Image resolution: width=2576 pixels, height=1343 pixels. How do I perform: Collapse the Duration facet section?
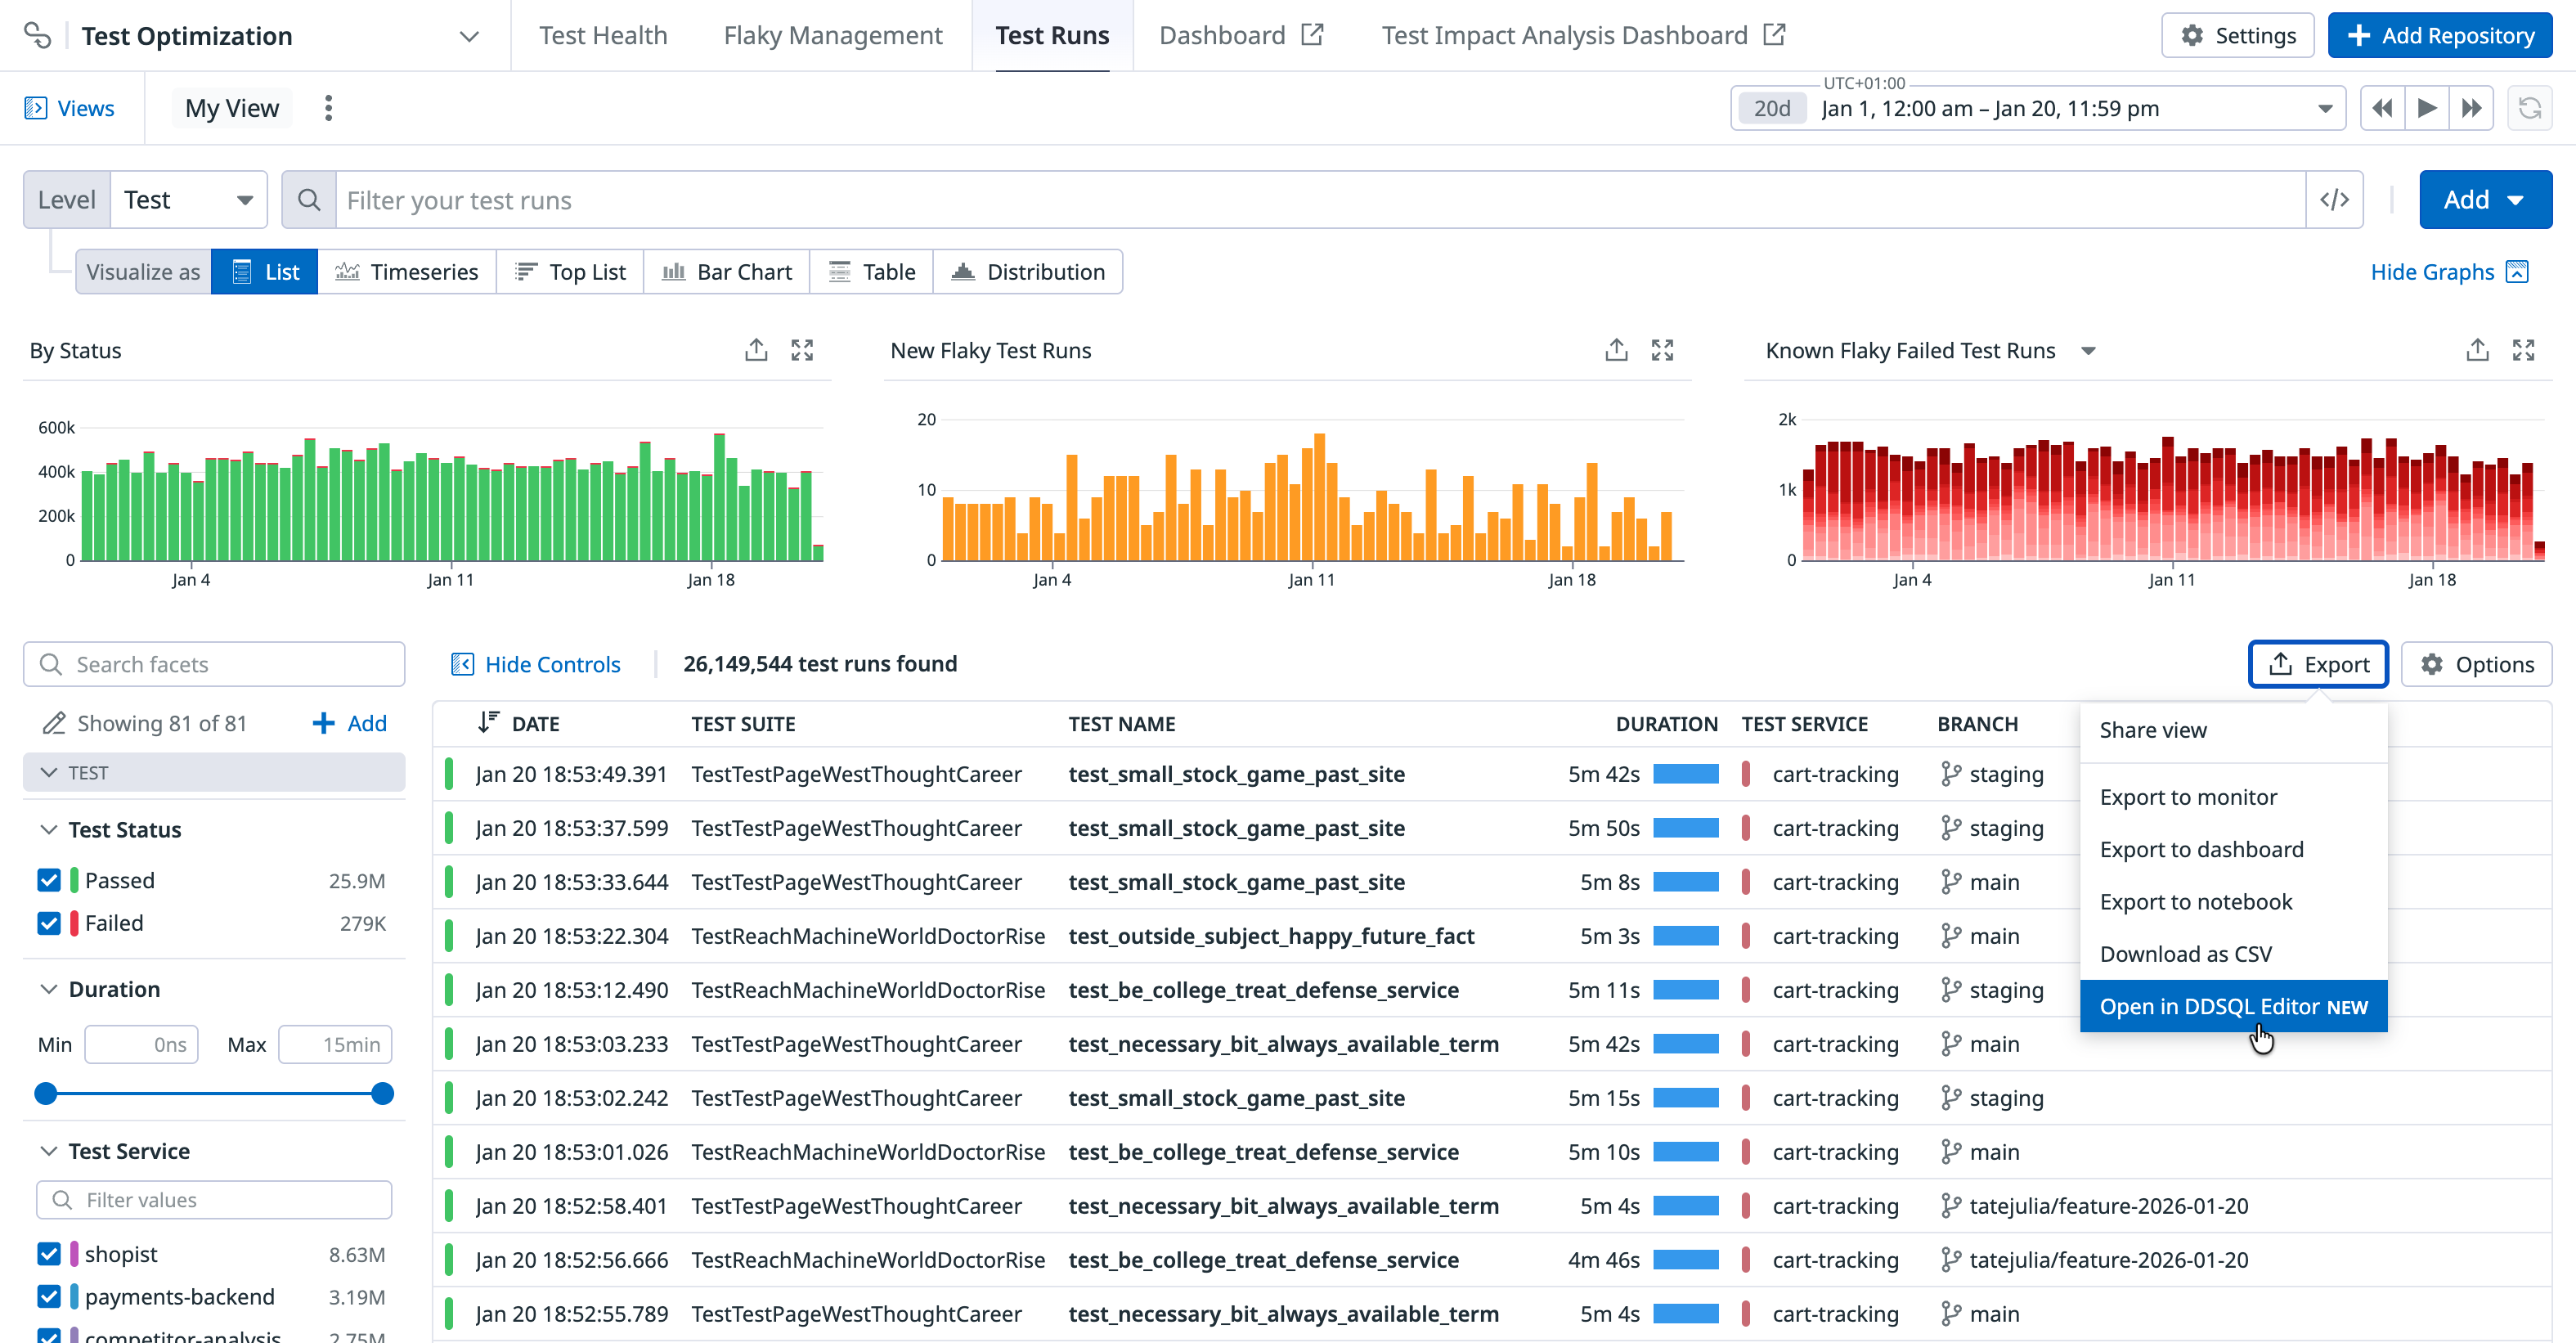point(49,989)
